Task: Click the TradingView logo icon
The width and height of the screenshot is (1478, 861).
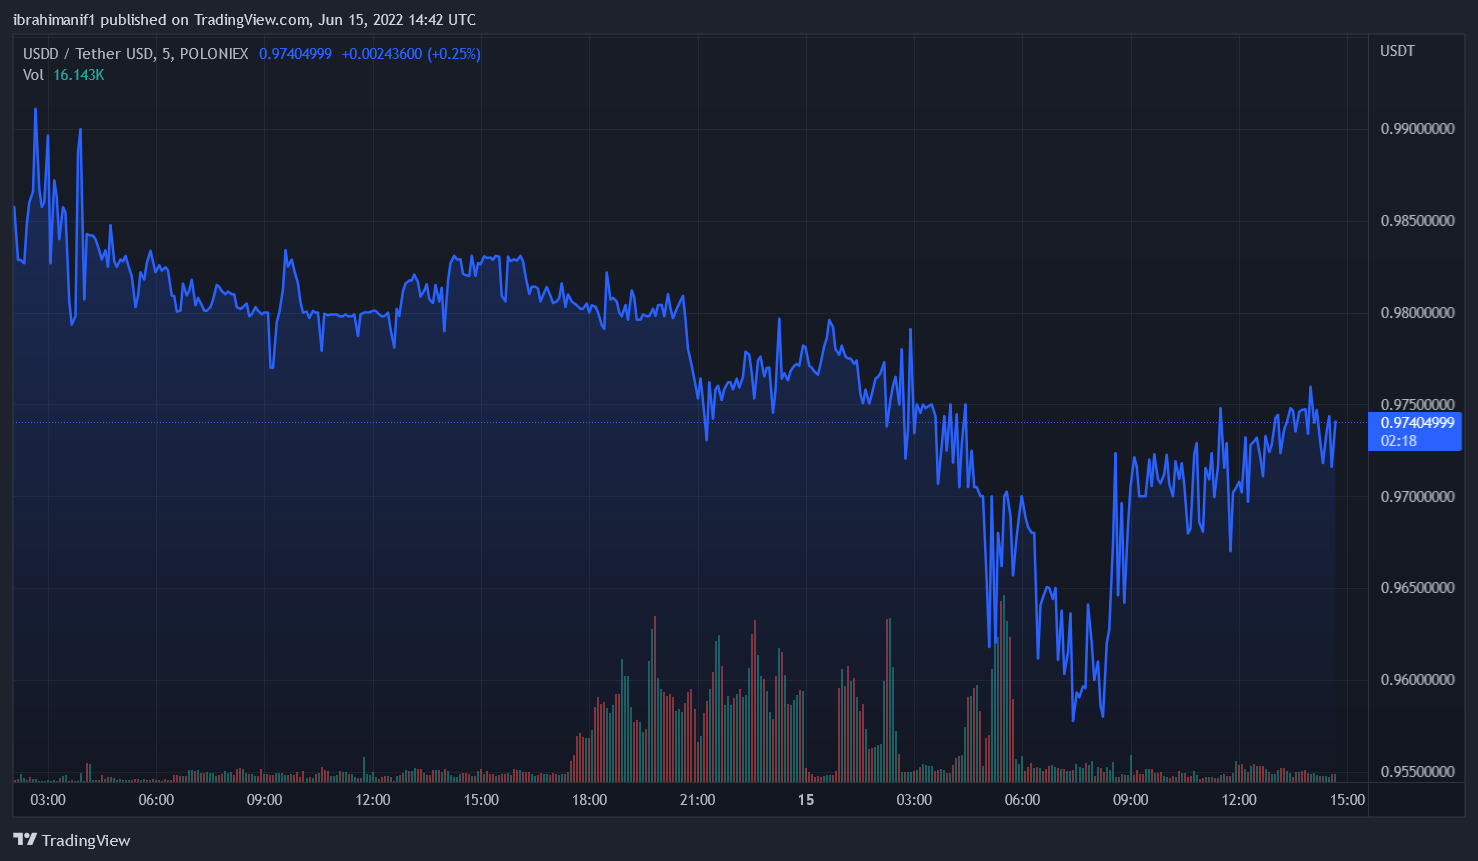Action: [x=25, y=840]
